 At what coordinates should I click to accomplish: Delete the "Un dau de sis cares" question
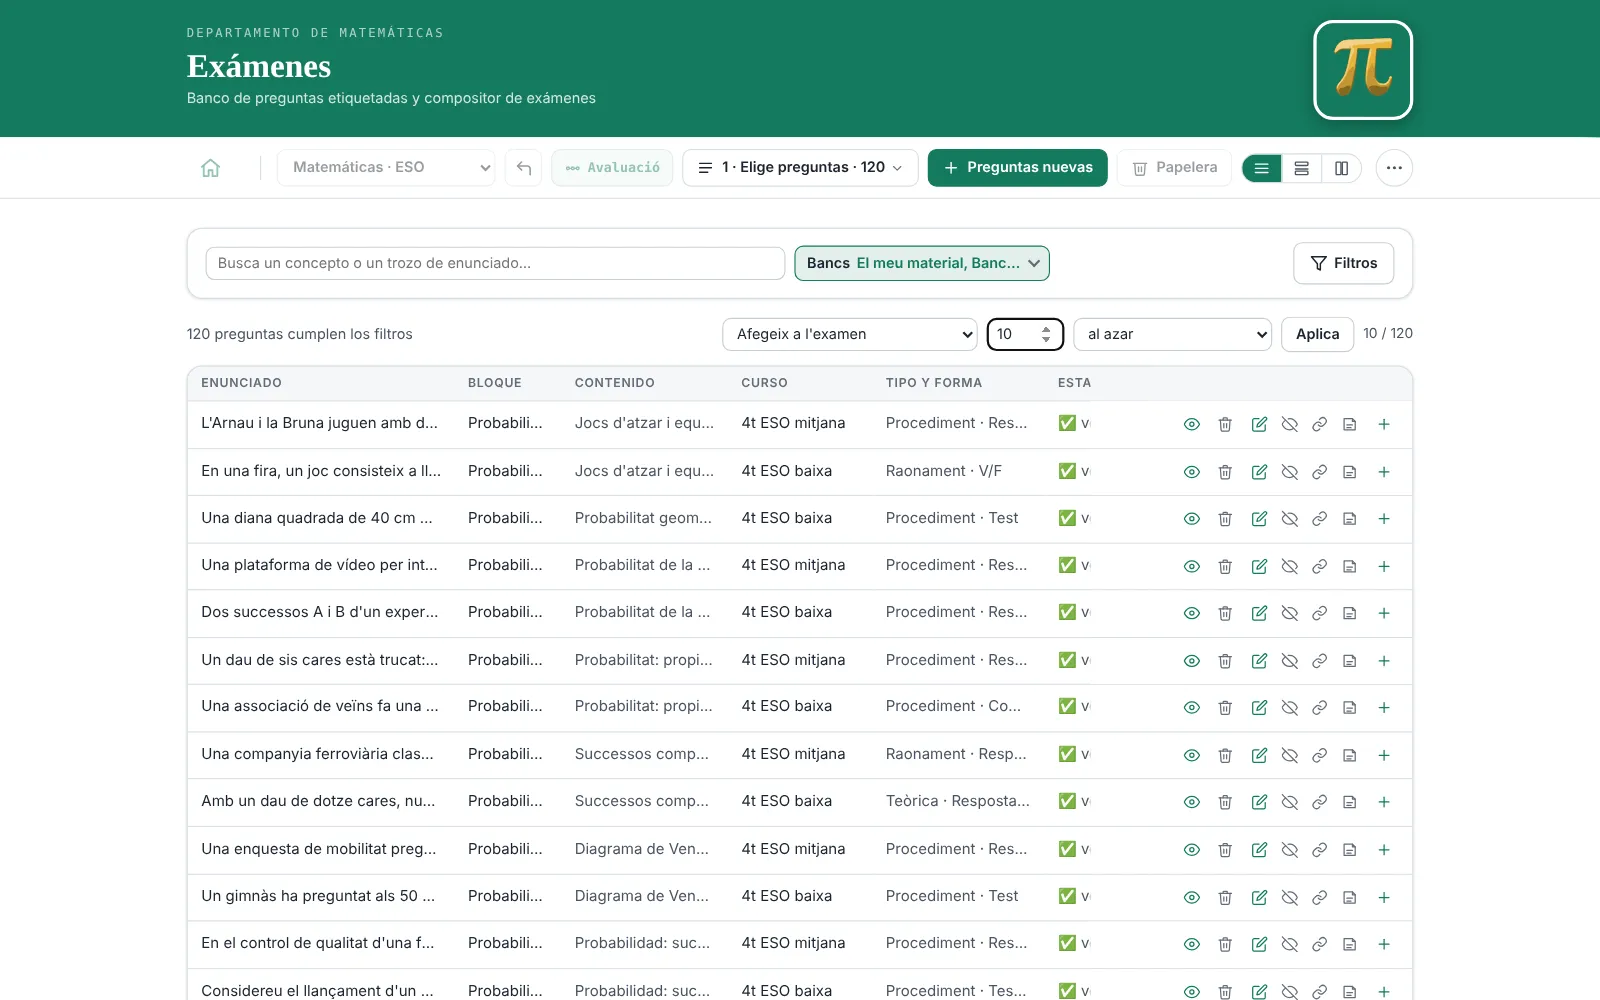[x=1225, y=661]
